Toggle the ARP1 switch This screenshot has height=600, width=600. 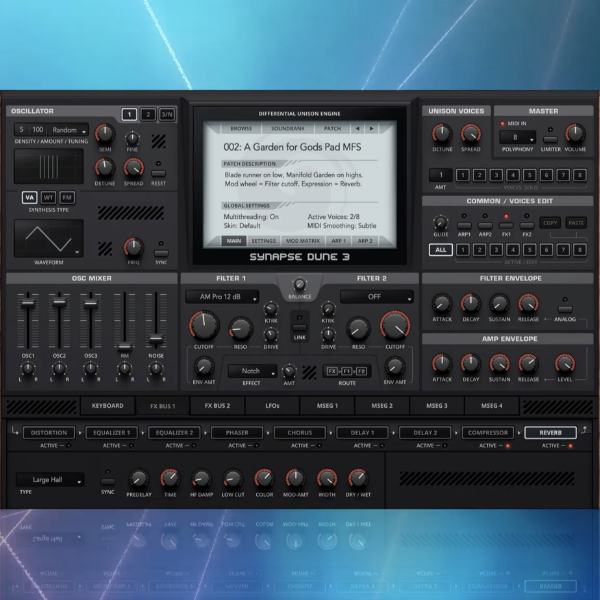pyautogui.click(x=464, y=225)
